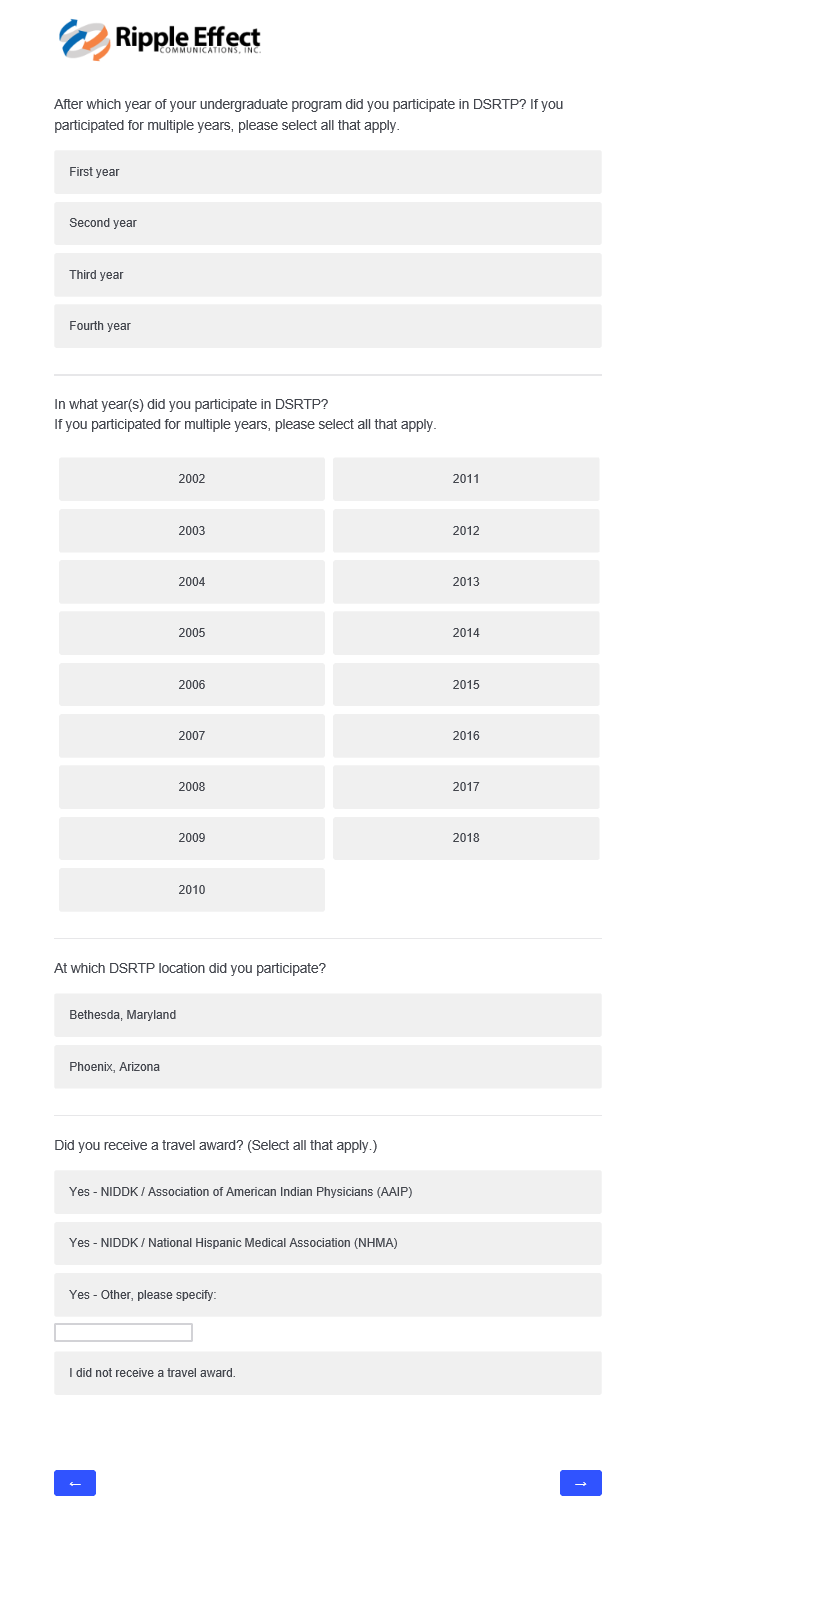Select the First year option
Image resolution: width=837 pixels, height=1603 pixels.
point(328,172)
